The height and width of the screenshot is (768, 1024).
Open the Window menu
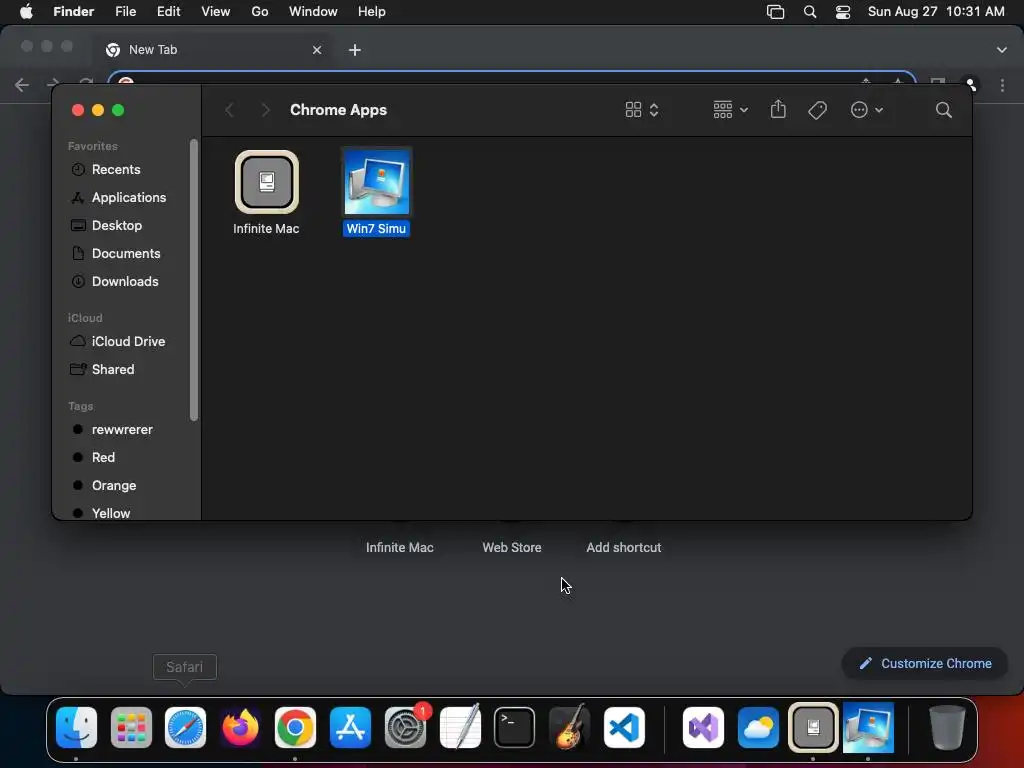click(313, 12)
